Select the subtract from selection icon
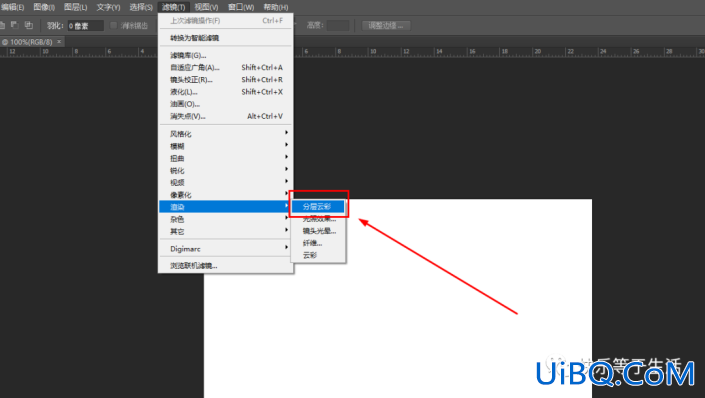 [15, 25]
